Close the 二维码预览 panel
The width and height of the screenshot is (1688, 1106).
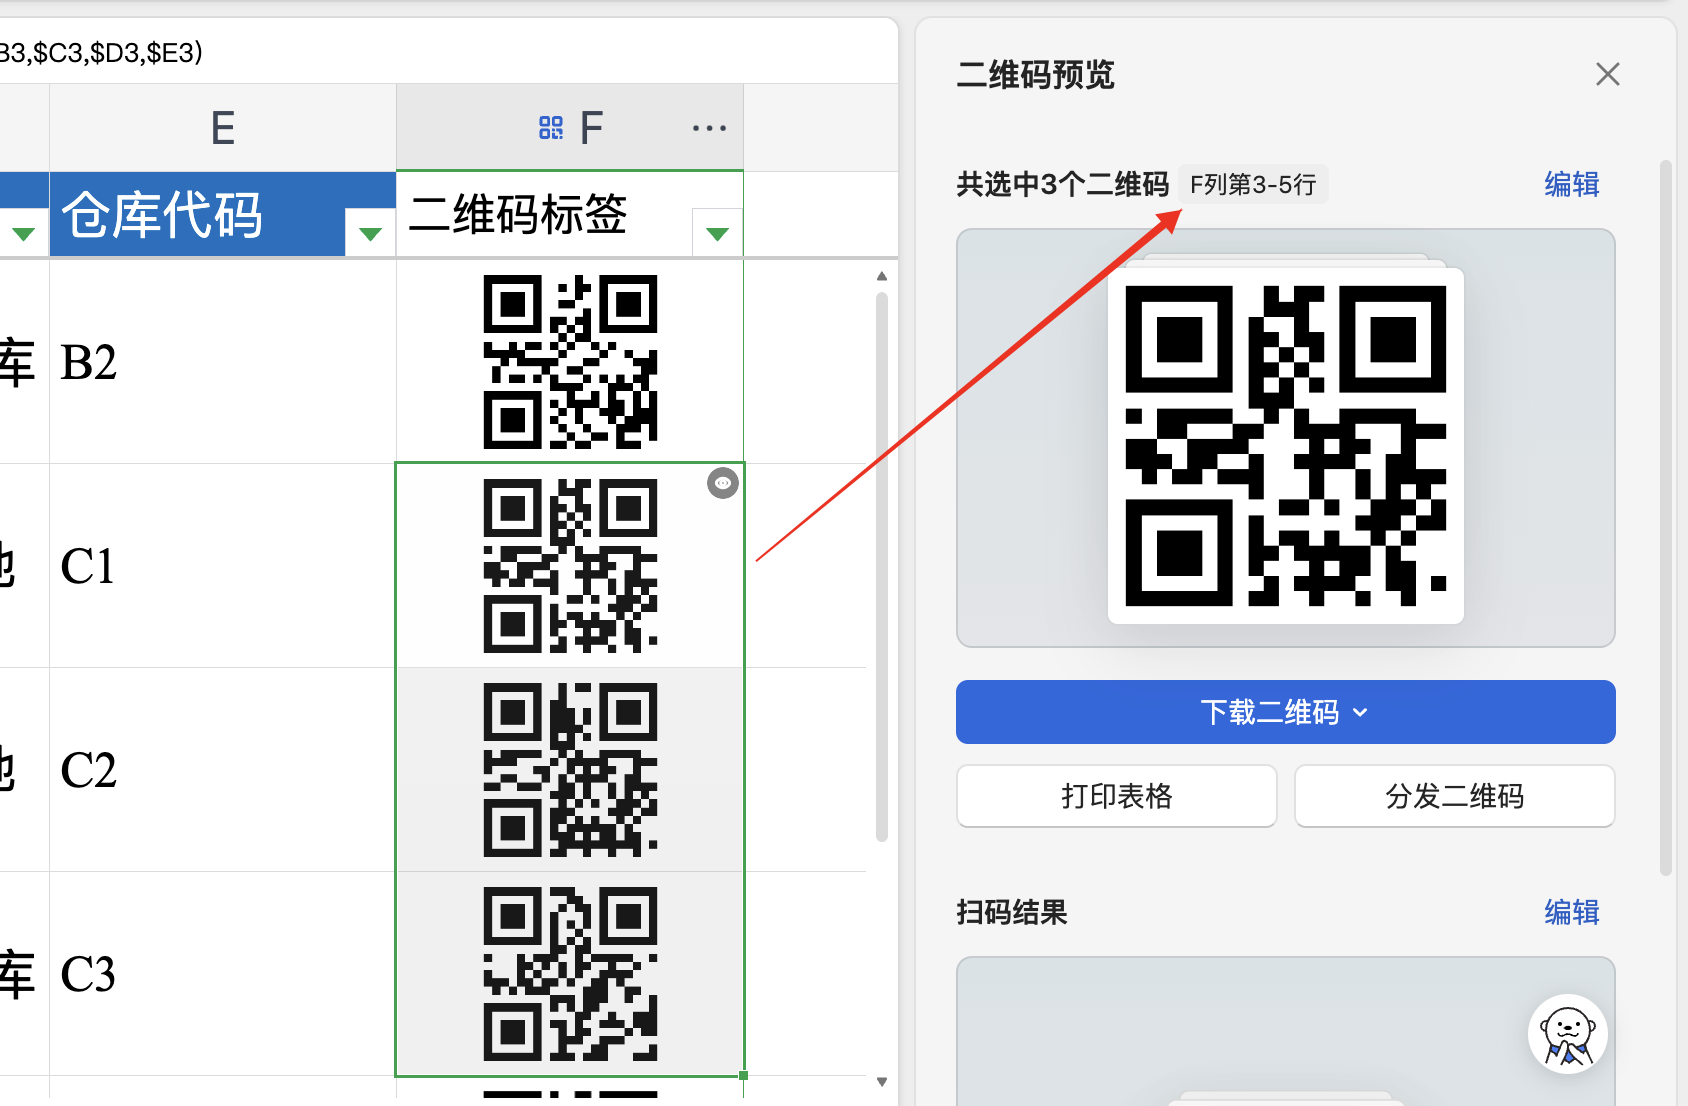pos(1607,74)
